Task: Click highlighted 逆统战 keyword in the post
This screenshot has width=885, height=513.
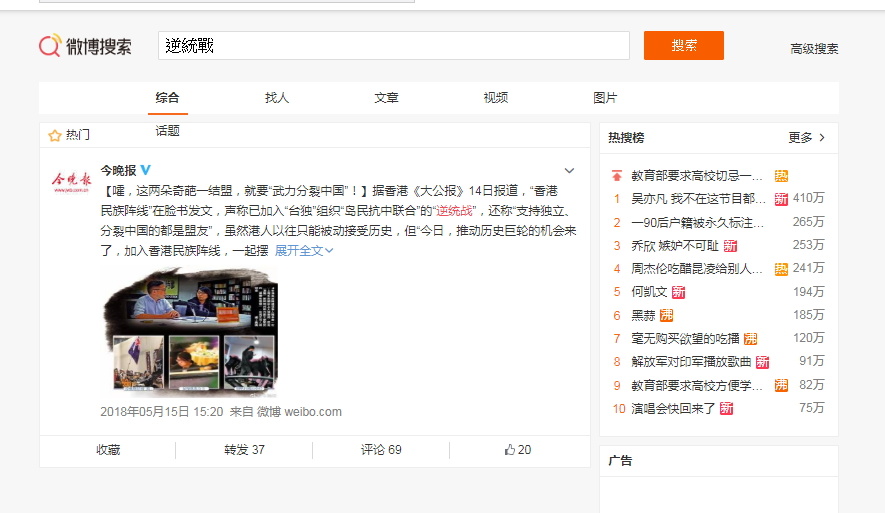Action: [454, 211]
